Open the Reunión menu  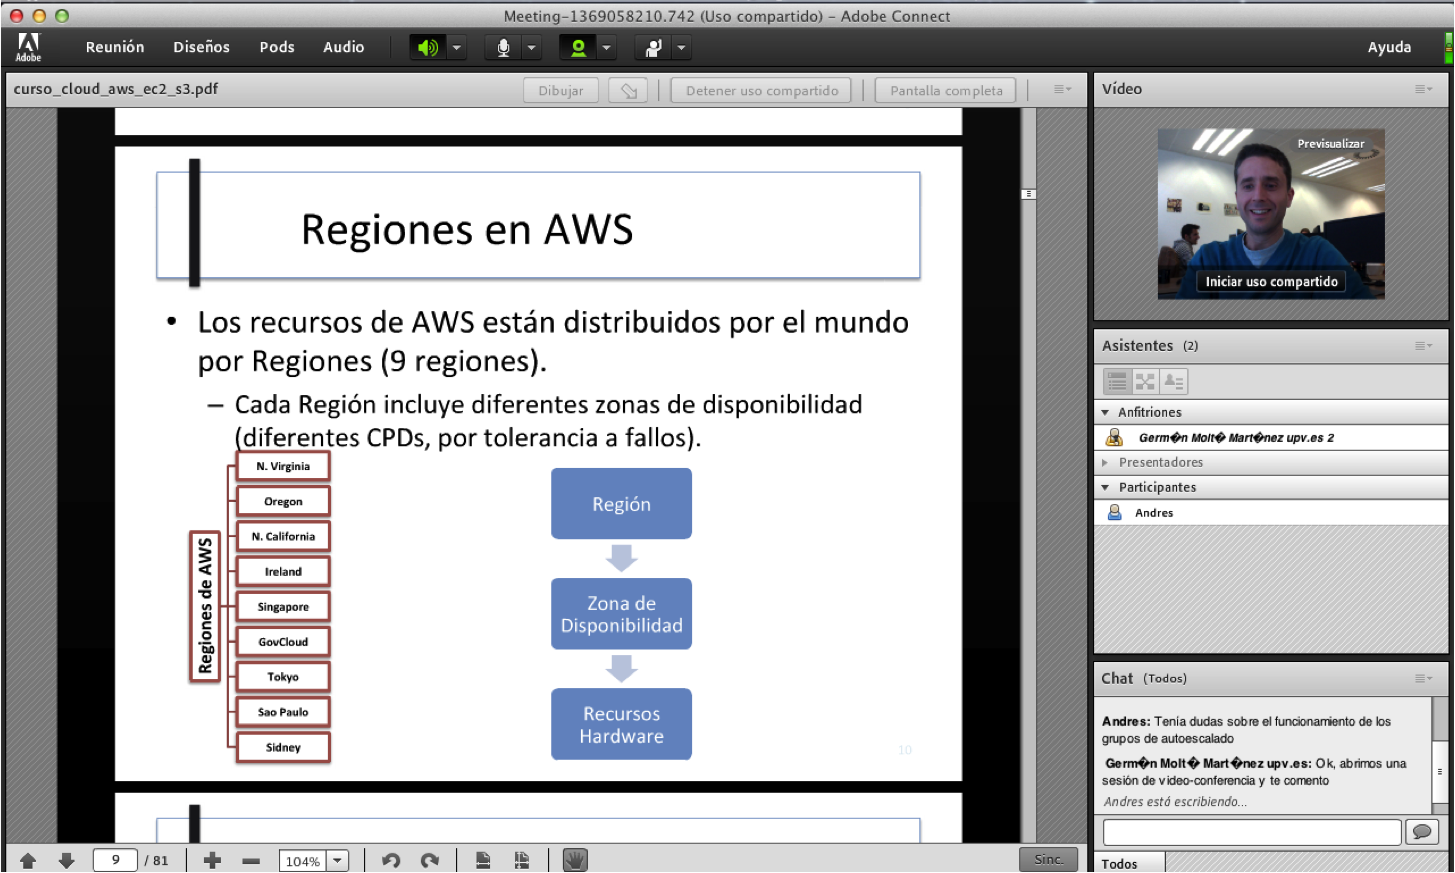[115, 47]
